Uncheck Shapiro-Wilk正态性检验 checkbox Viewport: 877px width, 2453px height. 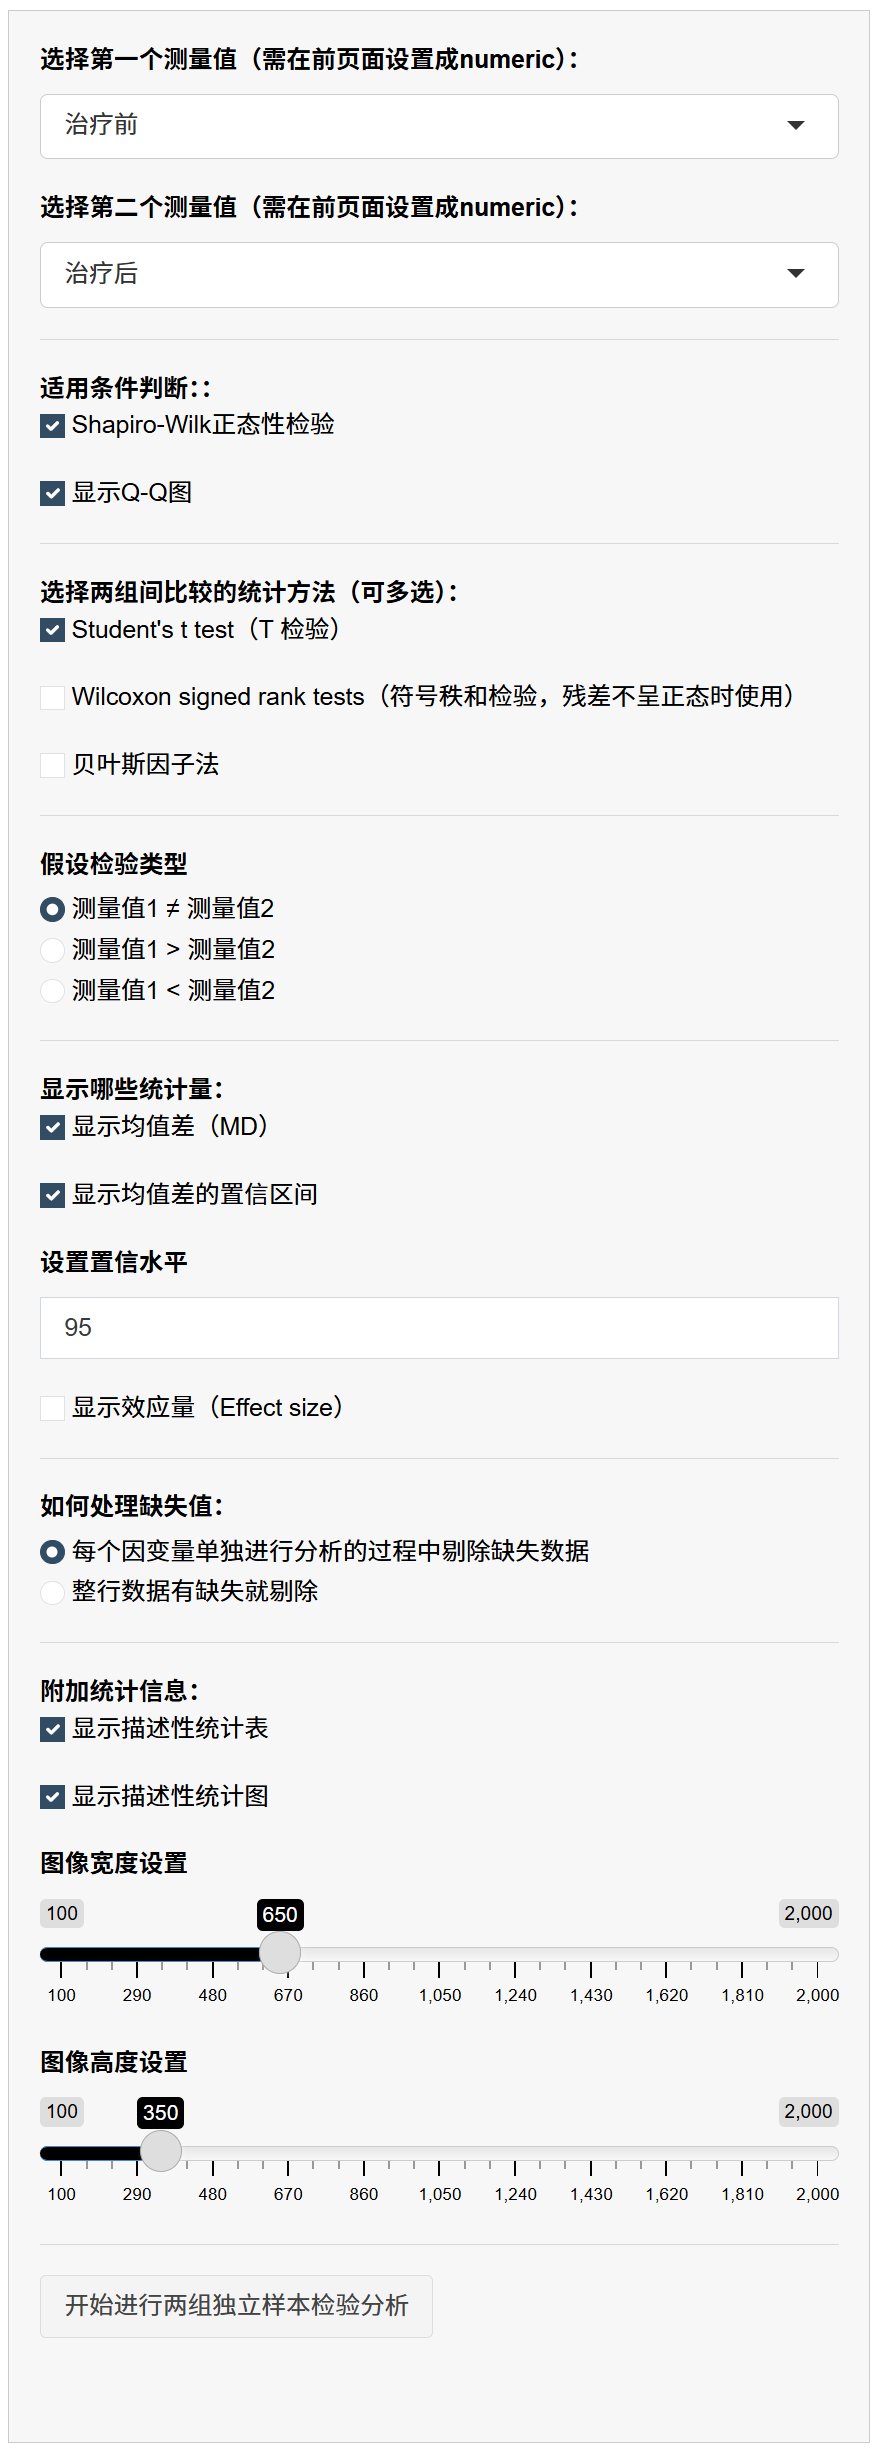click(x=53, y=426)
